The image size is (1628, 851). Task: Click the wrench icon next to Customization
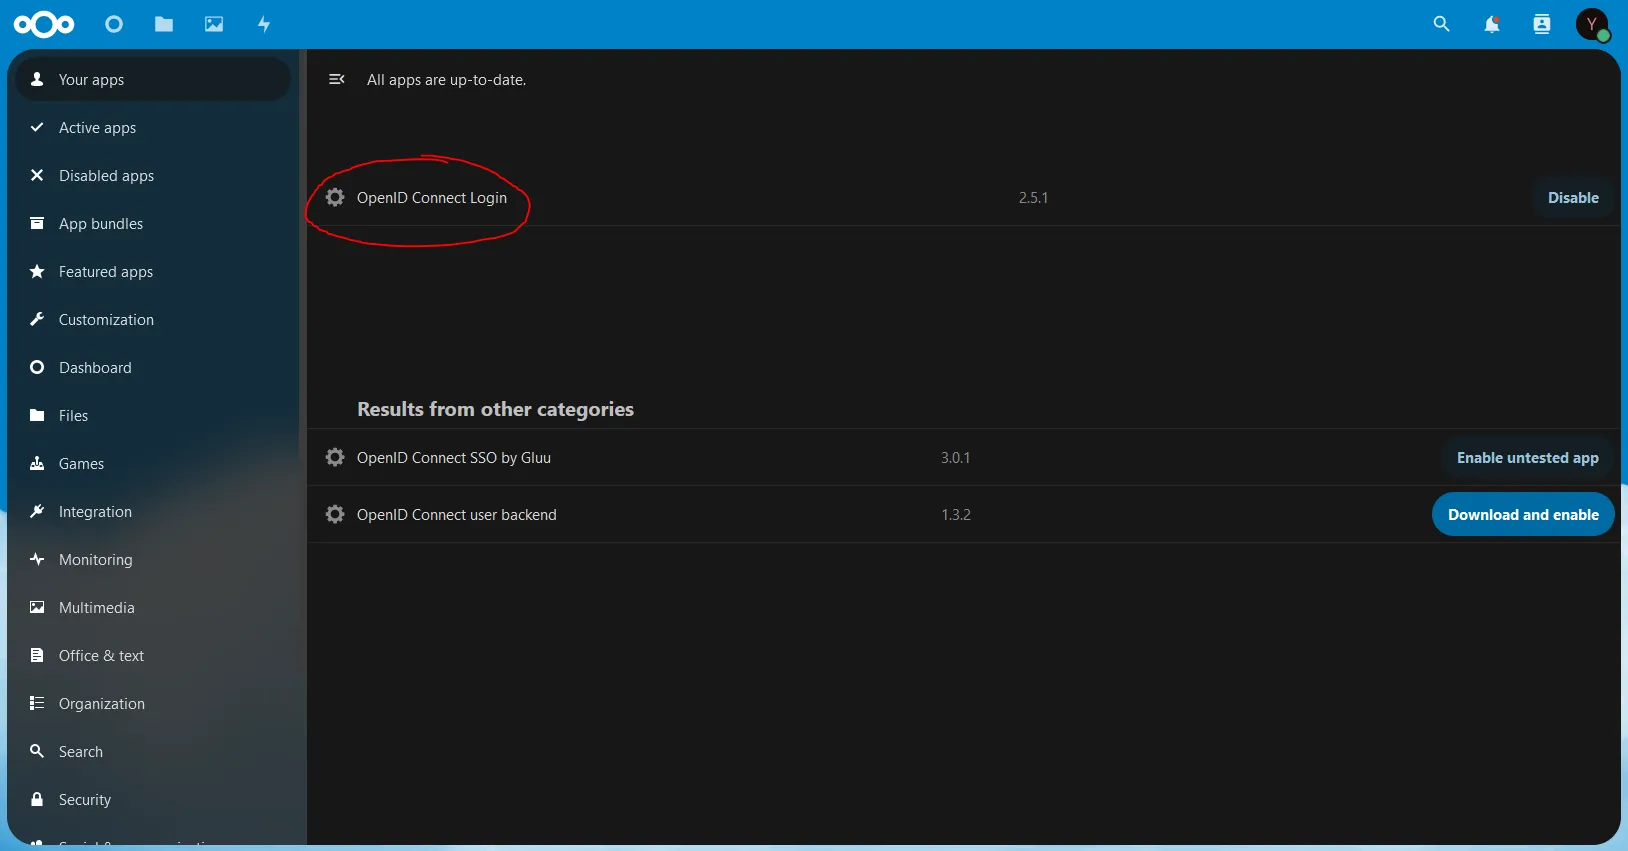pos(37,319)
